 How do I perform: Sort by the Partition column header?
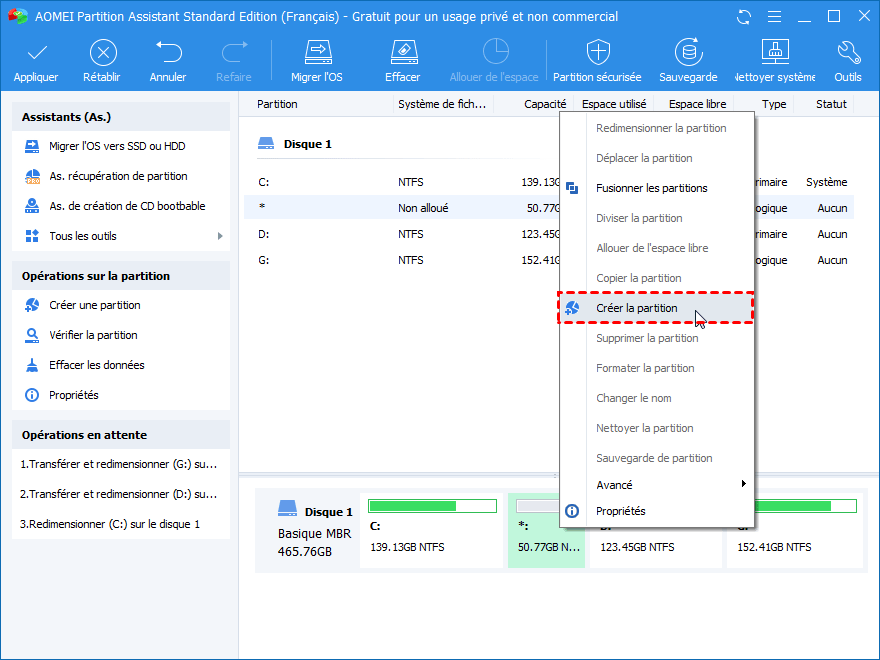277,104
